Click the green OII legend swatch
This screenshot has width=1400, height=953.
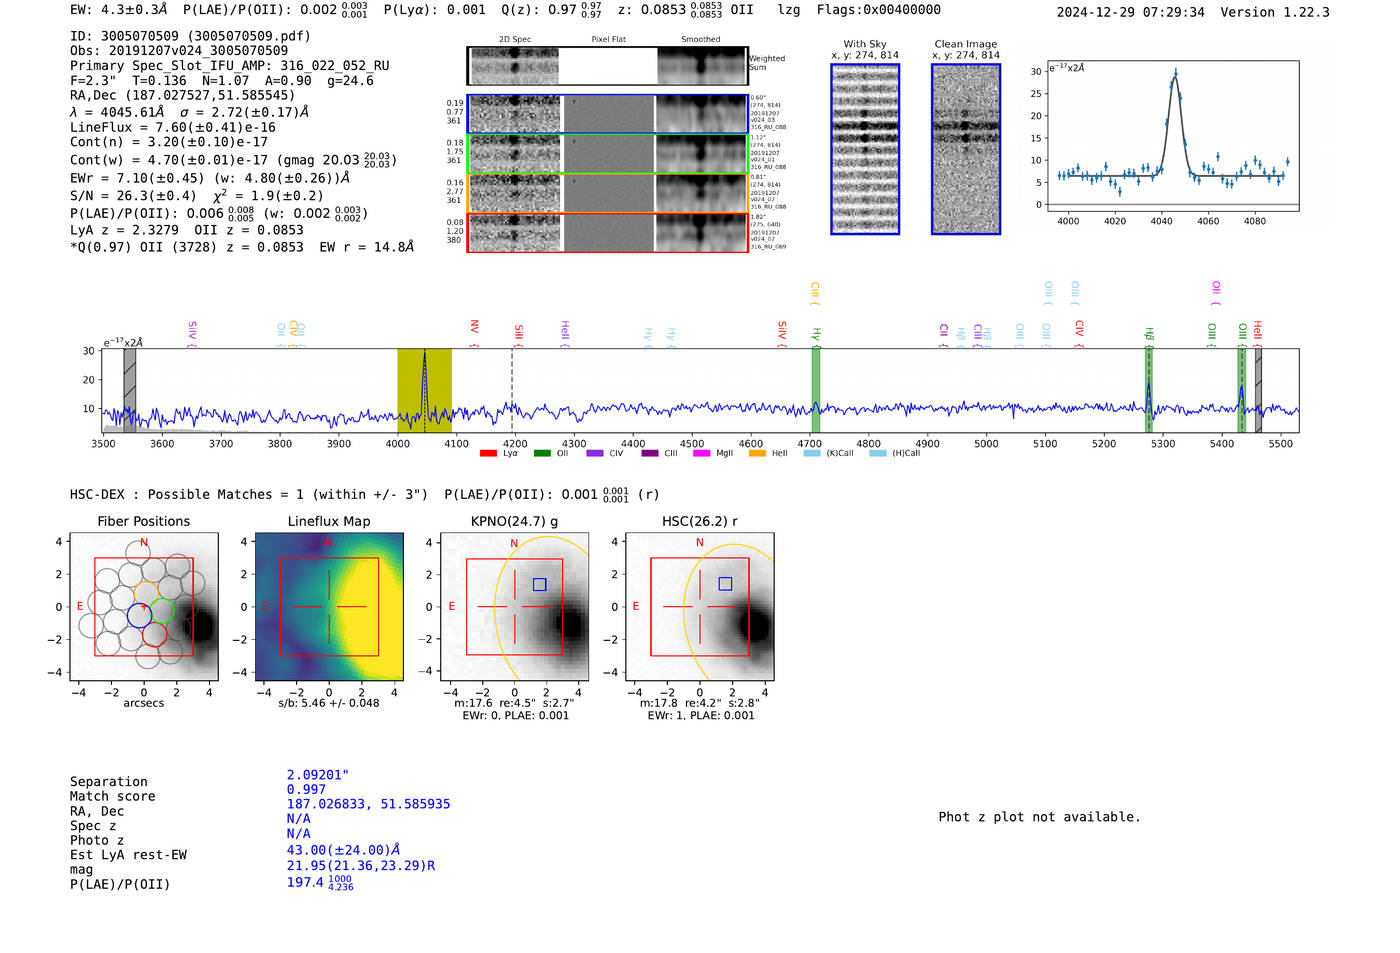pos(542,453)
